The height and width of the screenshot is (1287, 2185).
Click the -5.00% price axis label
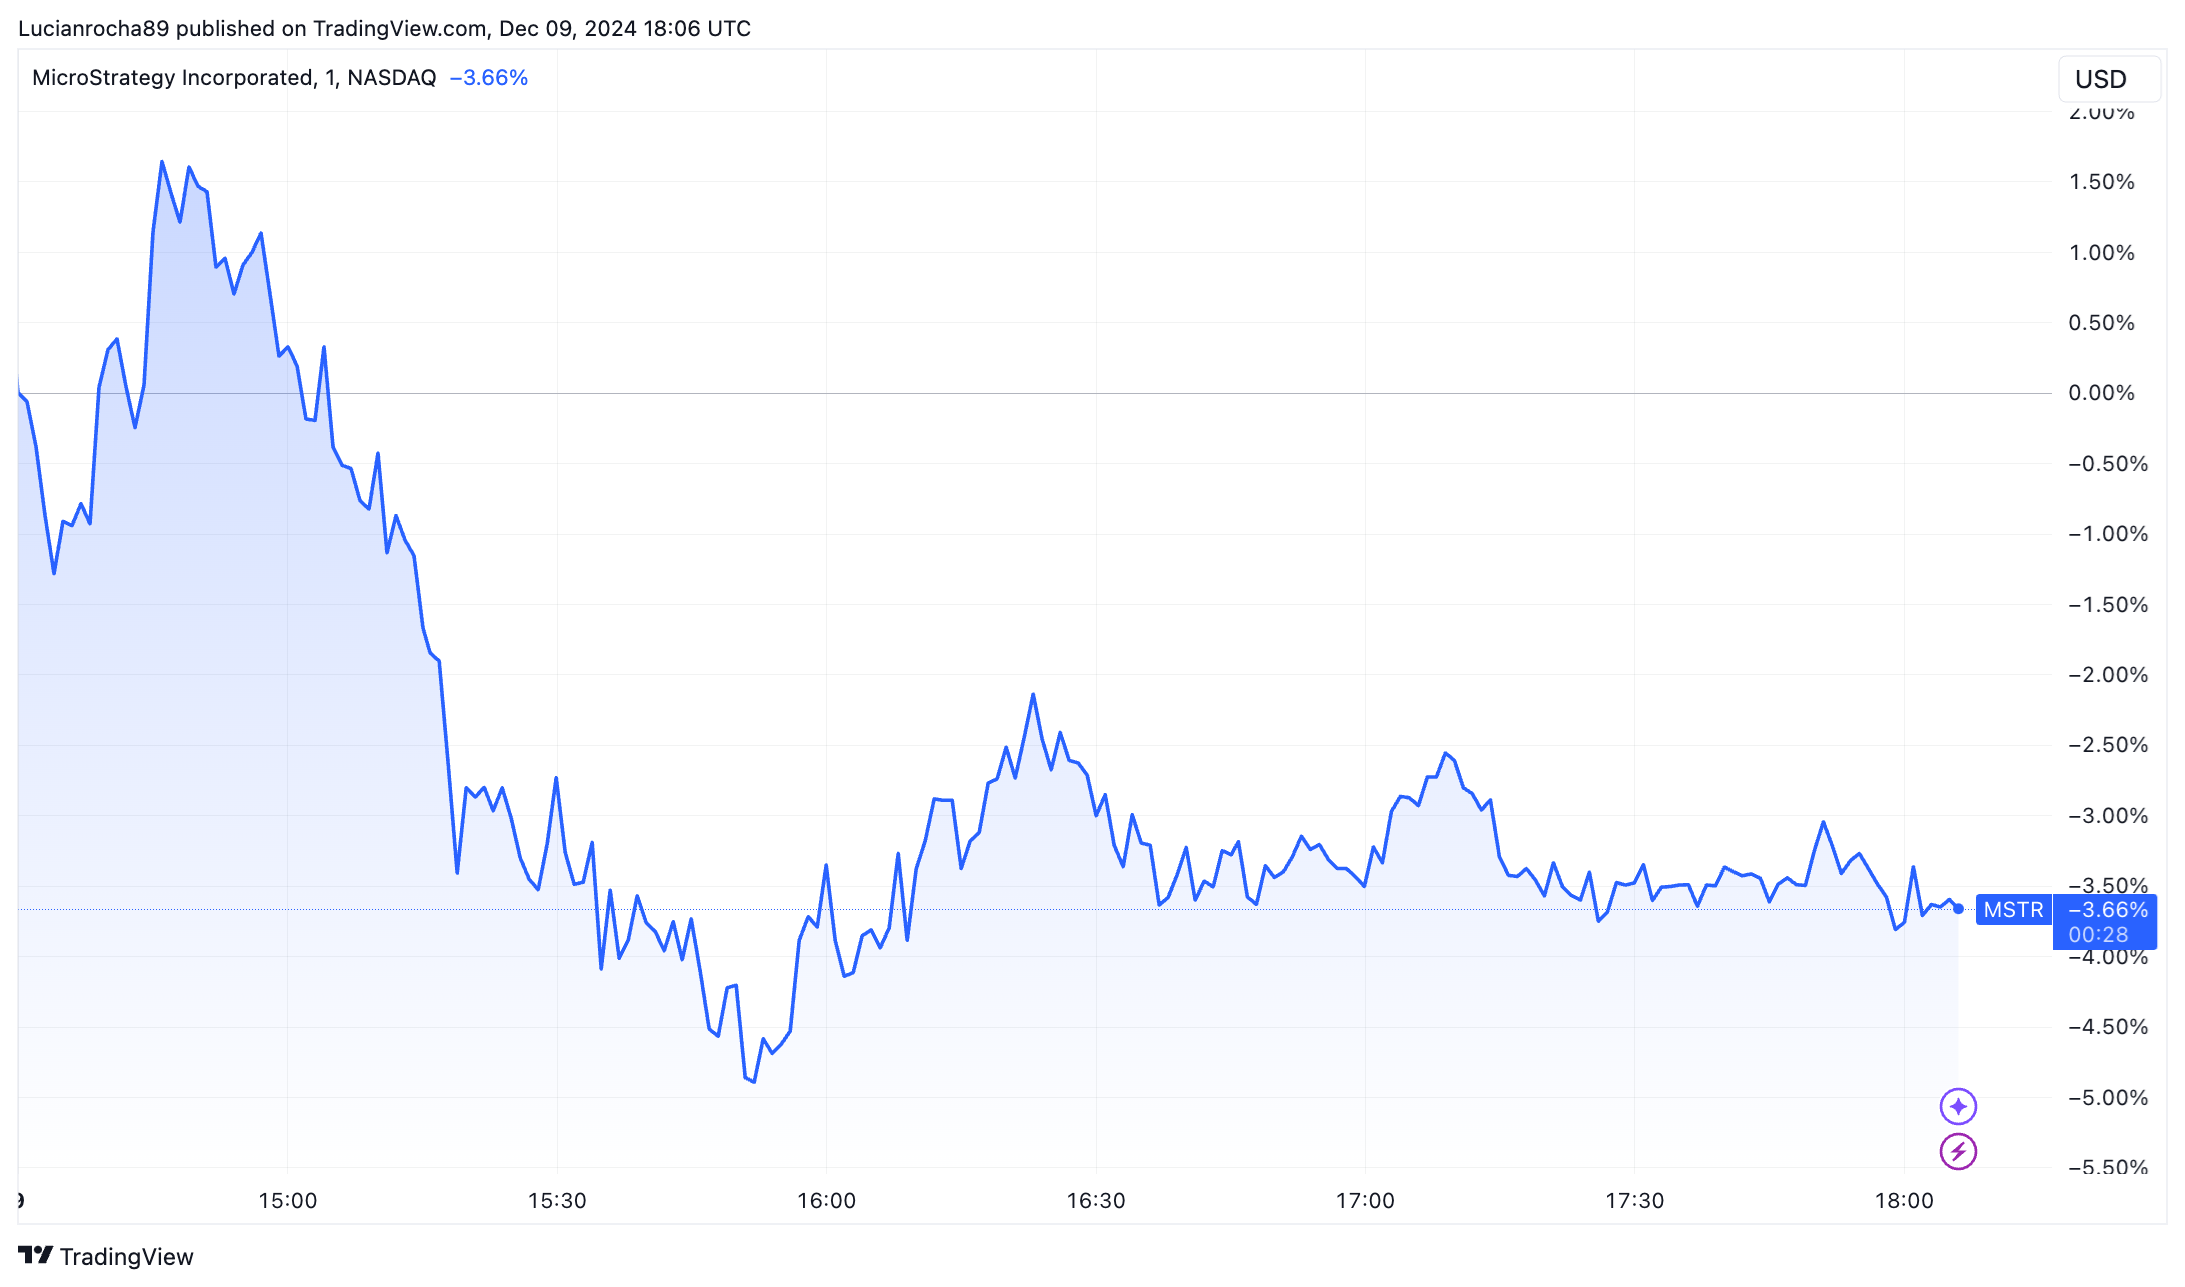[x=2108, y=1097]
